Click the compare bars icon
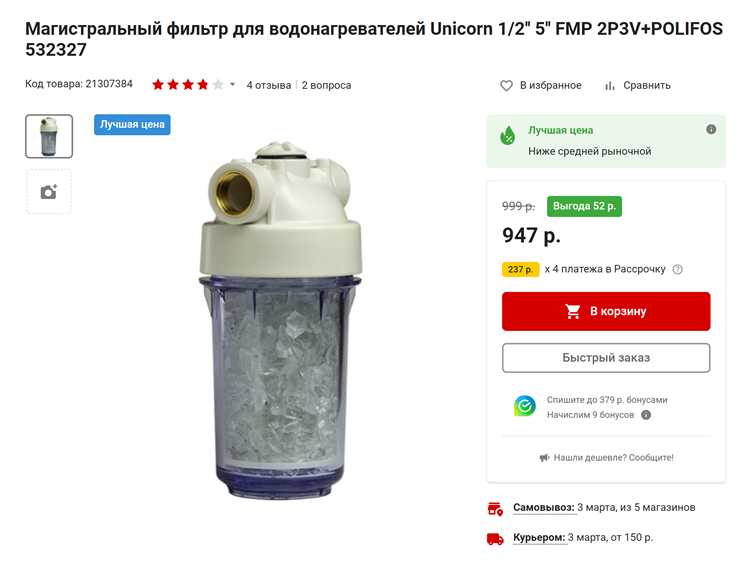 coord(609,86)
